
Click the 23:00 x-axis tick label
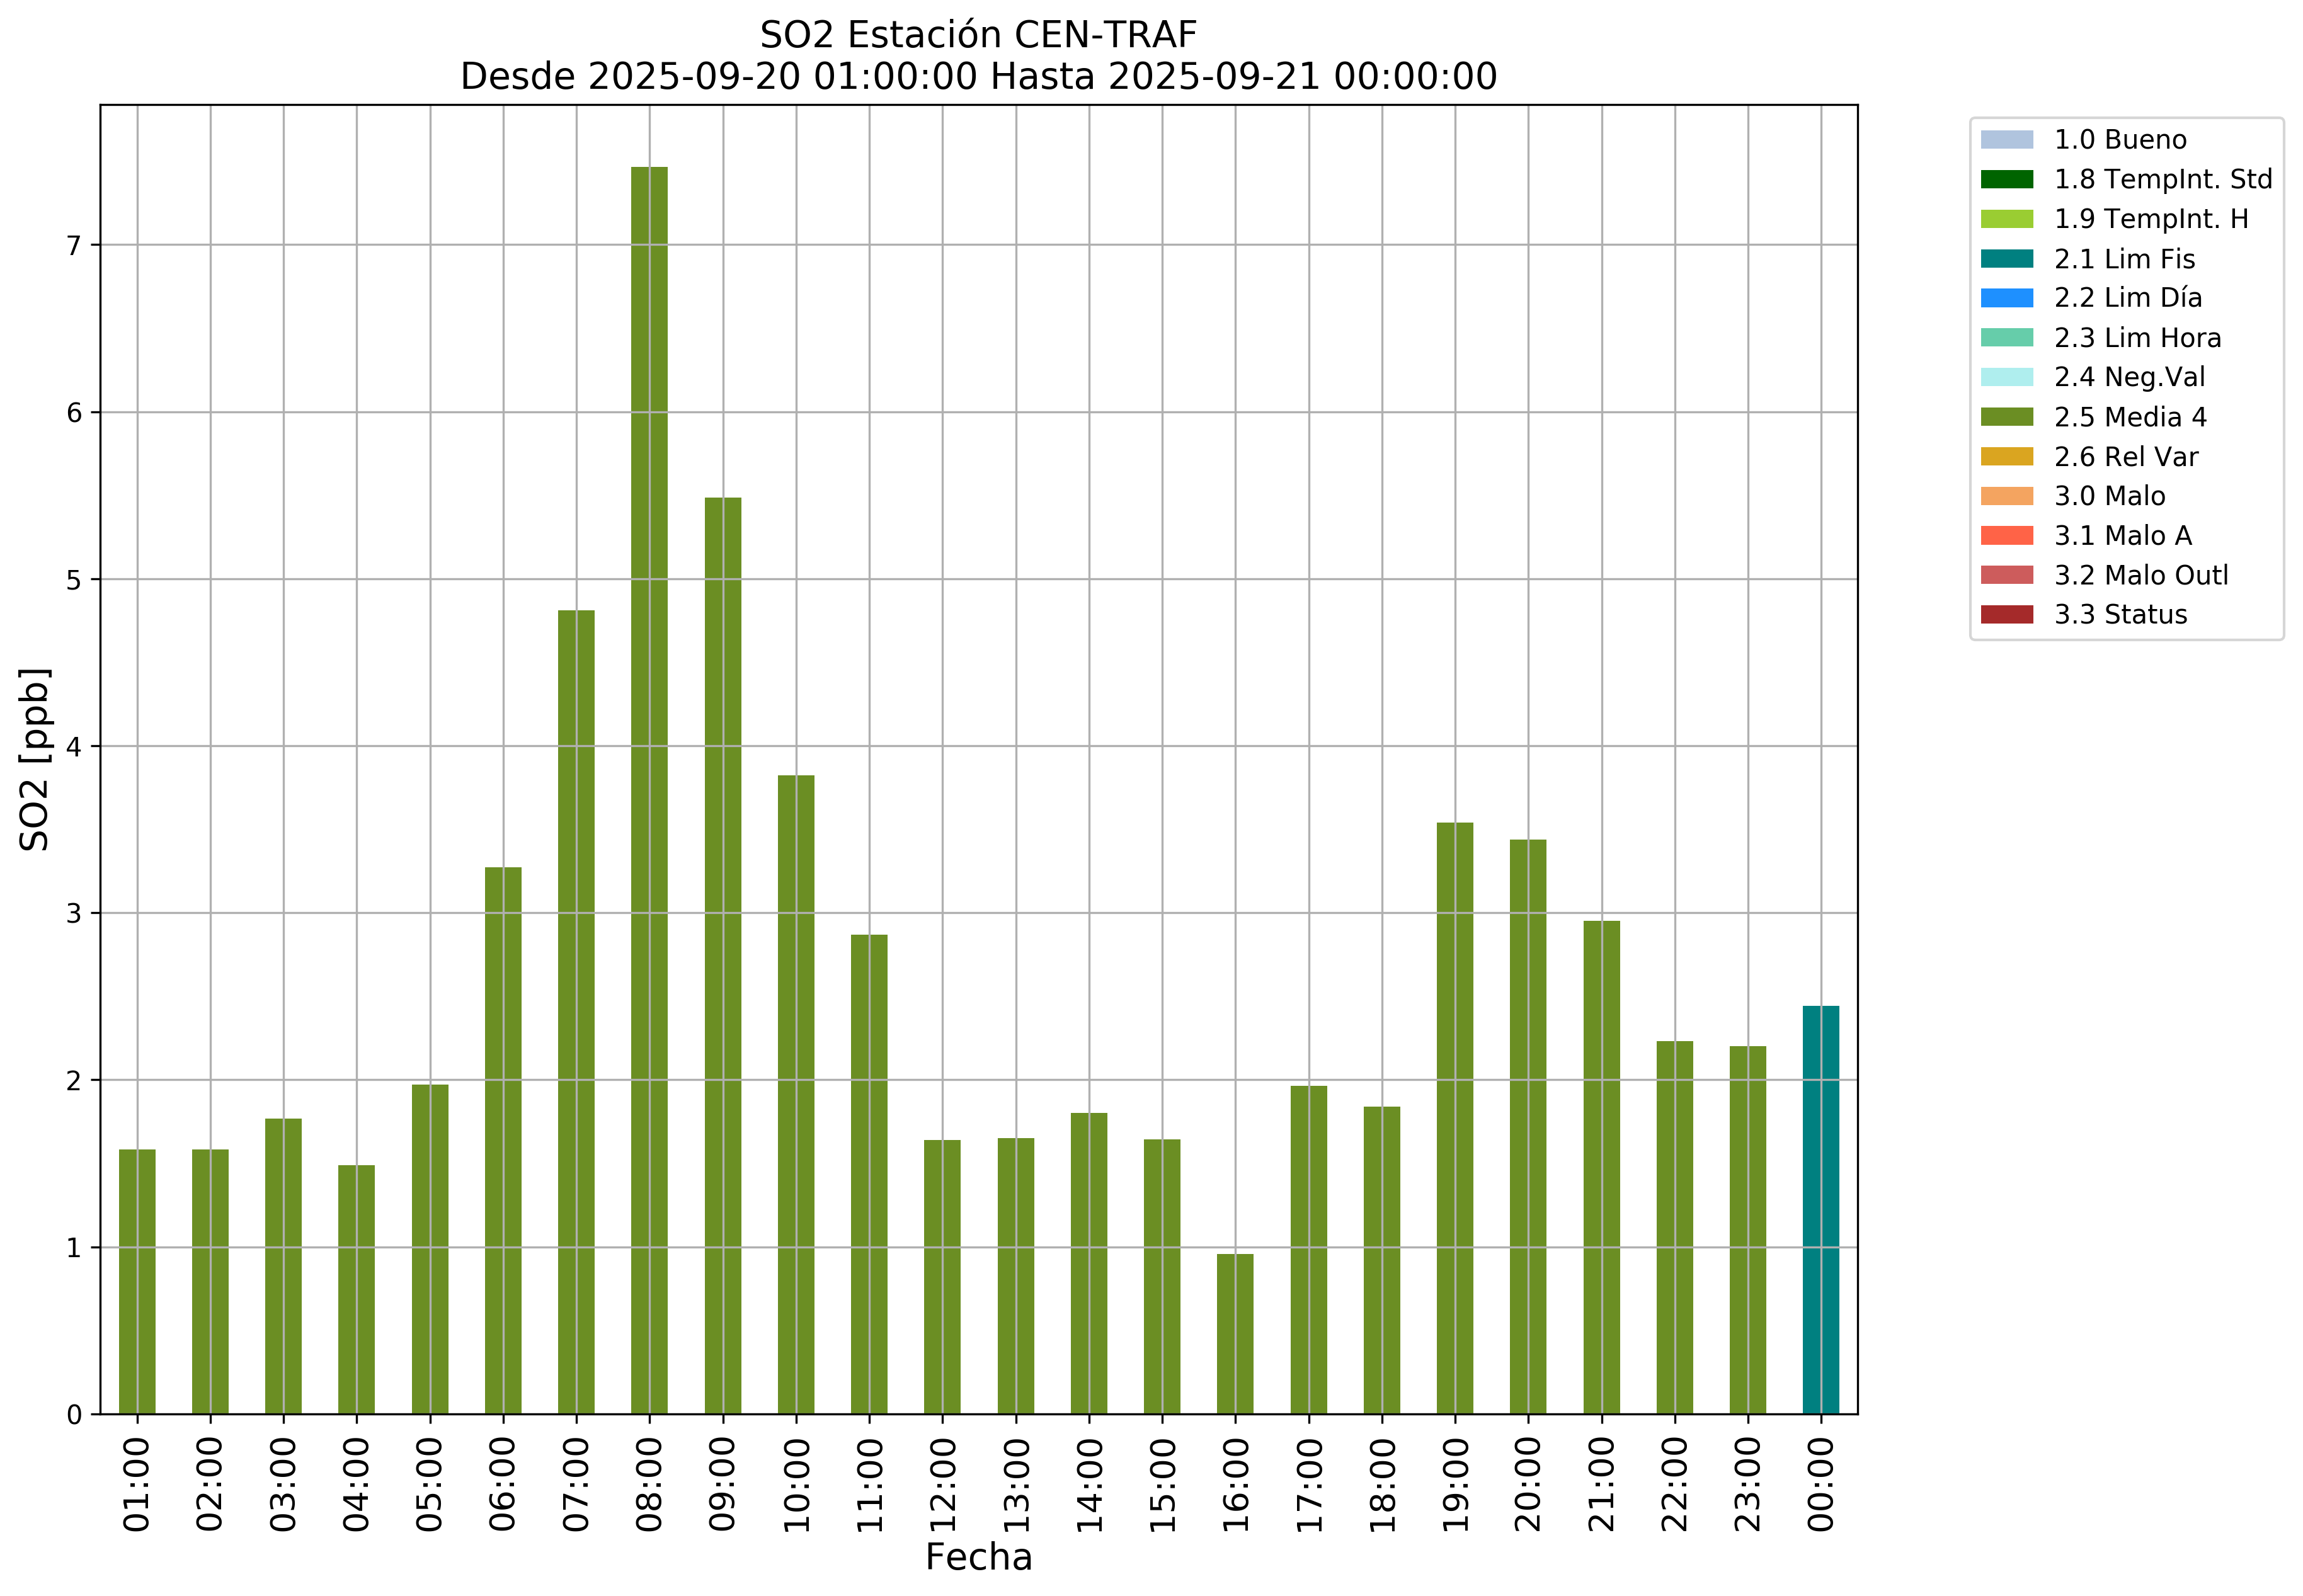coord(1747,1484)
